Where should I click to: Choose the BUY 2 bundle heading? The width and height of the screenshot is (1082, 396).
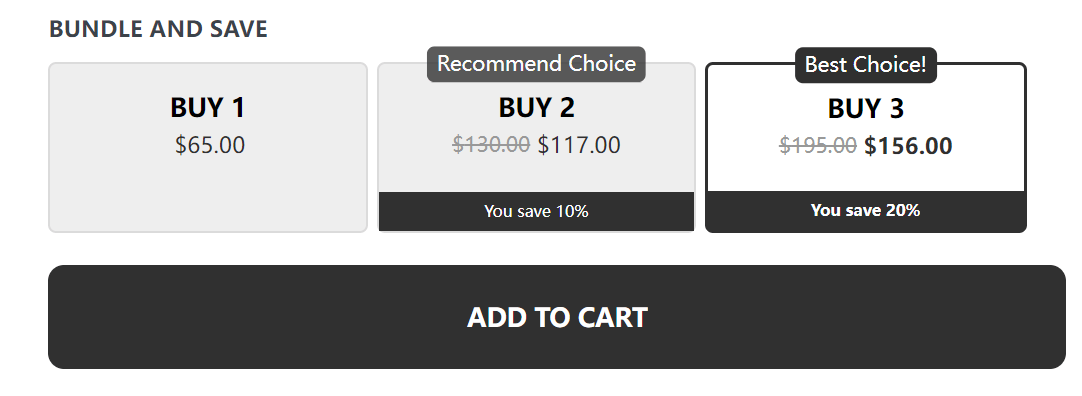click(536, 108)
